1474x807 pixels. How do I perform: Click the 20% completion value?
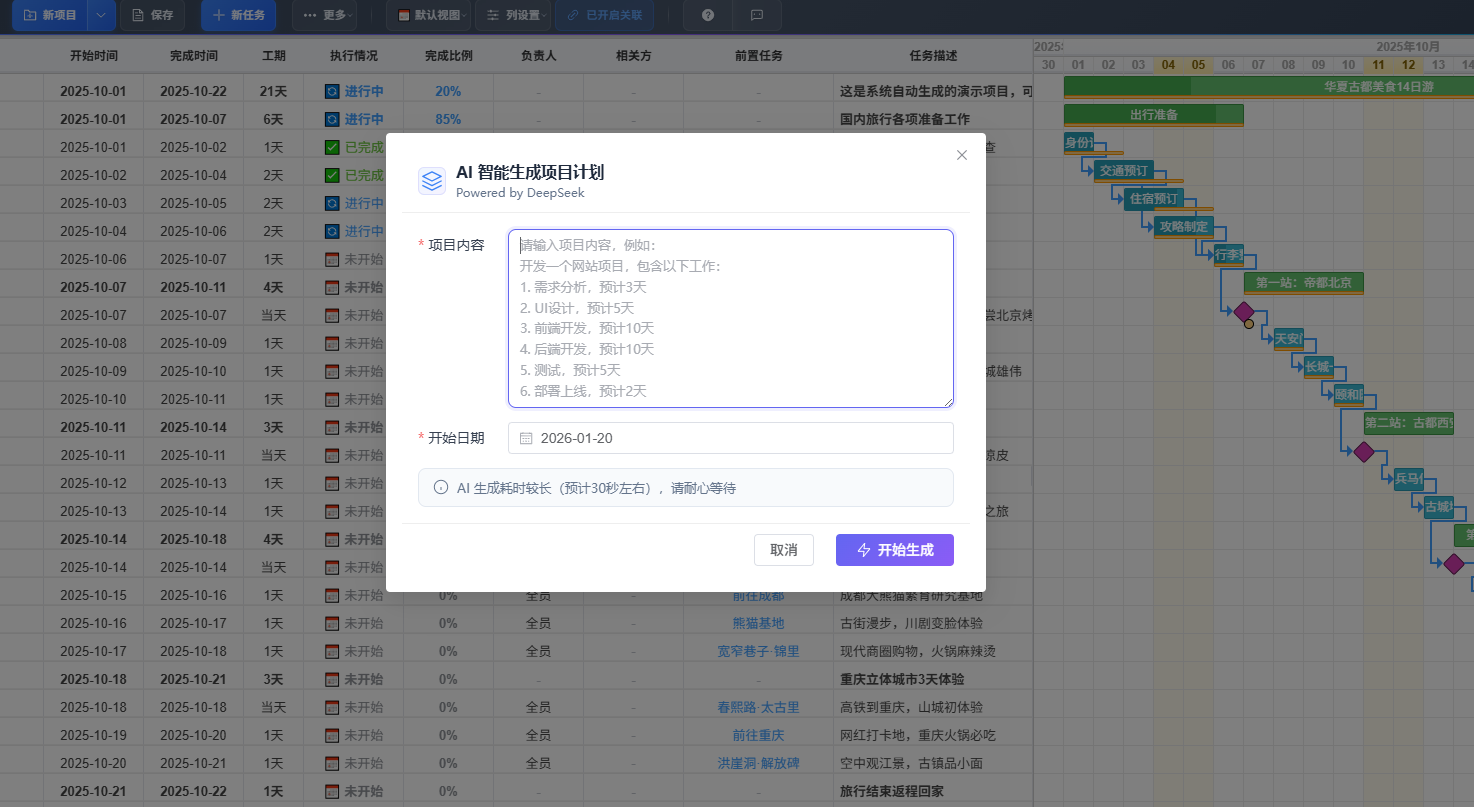448,91
